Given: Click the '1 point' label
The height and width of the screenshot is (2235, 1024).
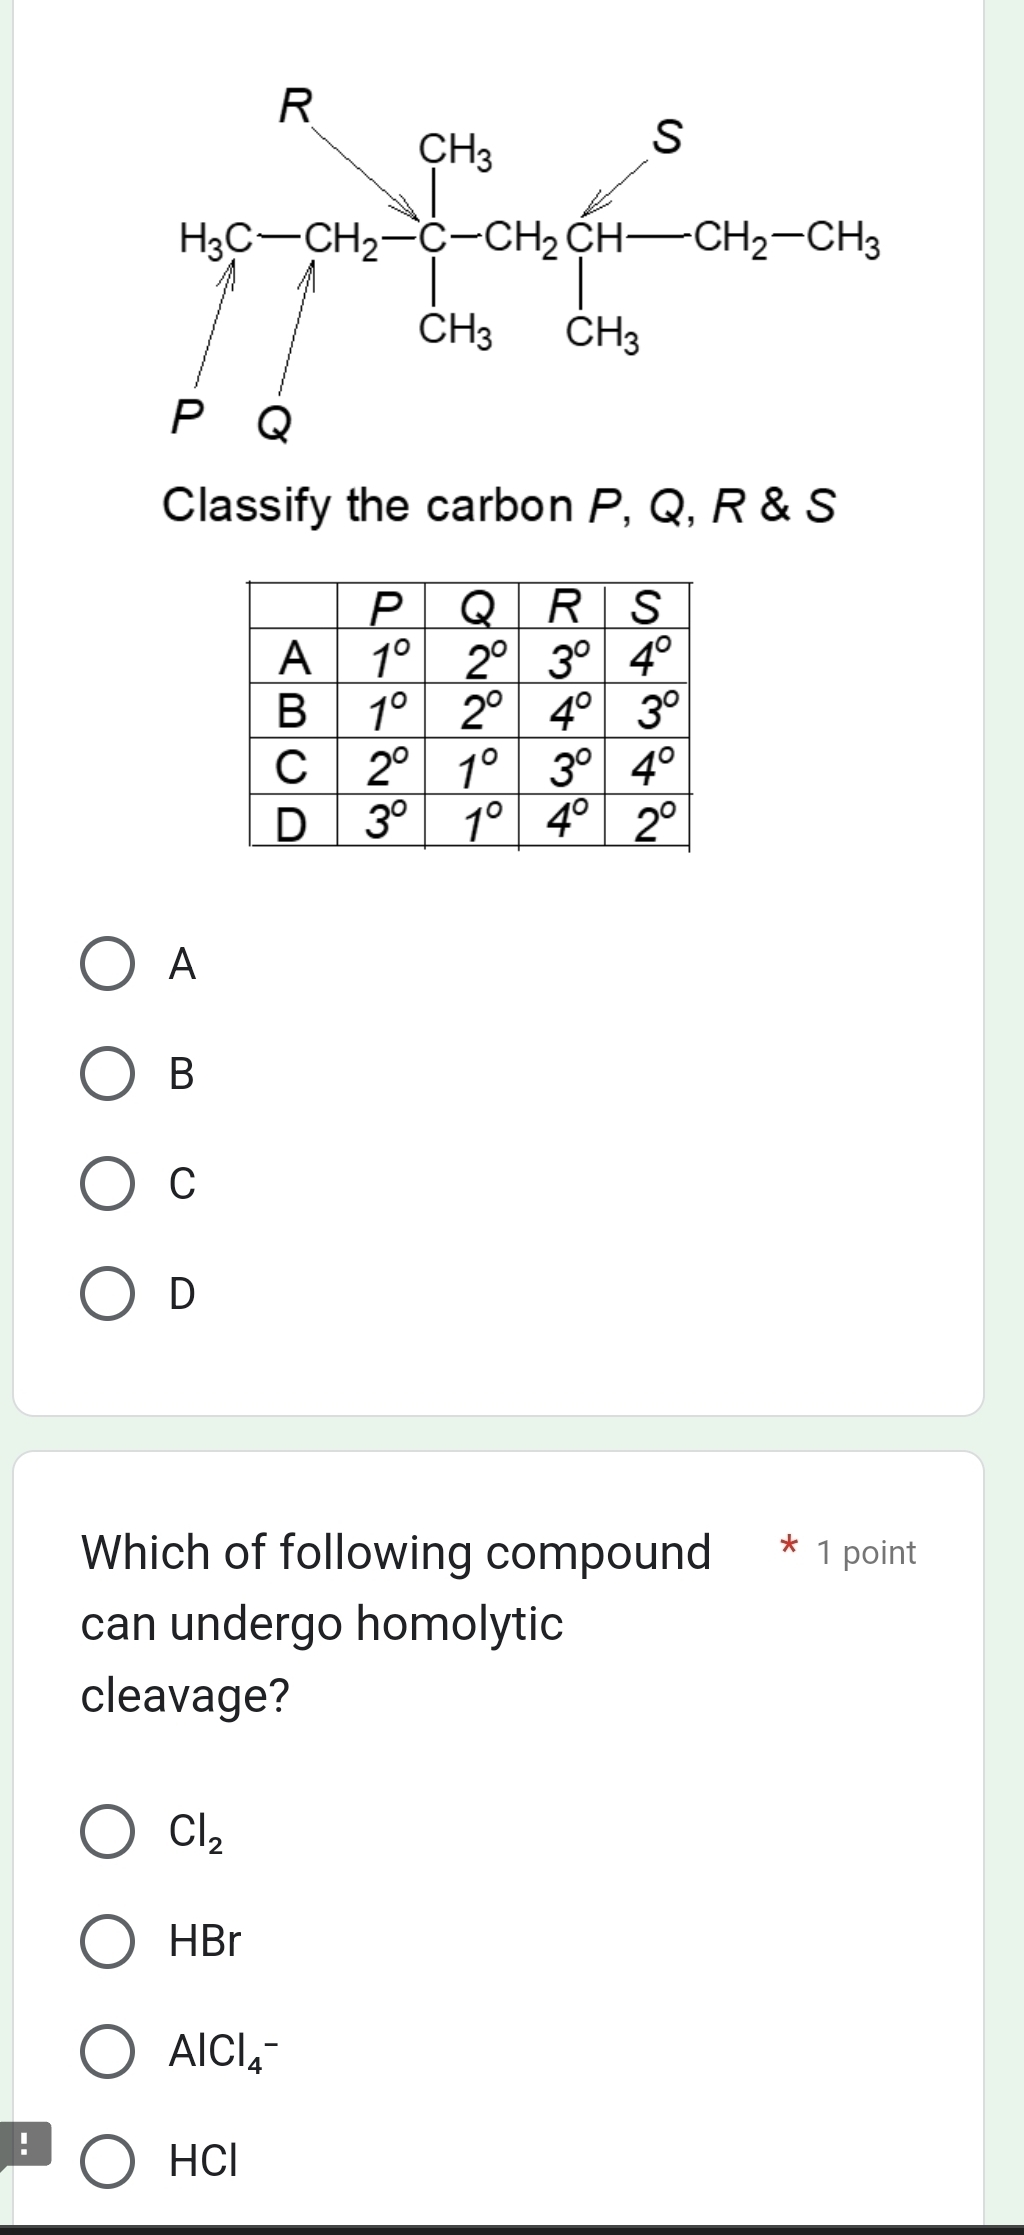Looking at the screenshot, I should [866, 1552].
